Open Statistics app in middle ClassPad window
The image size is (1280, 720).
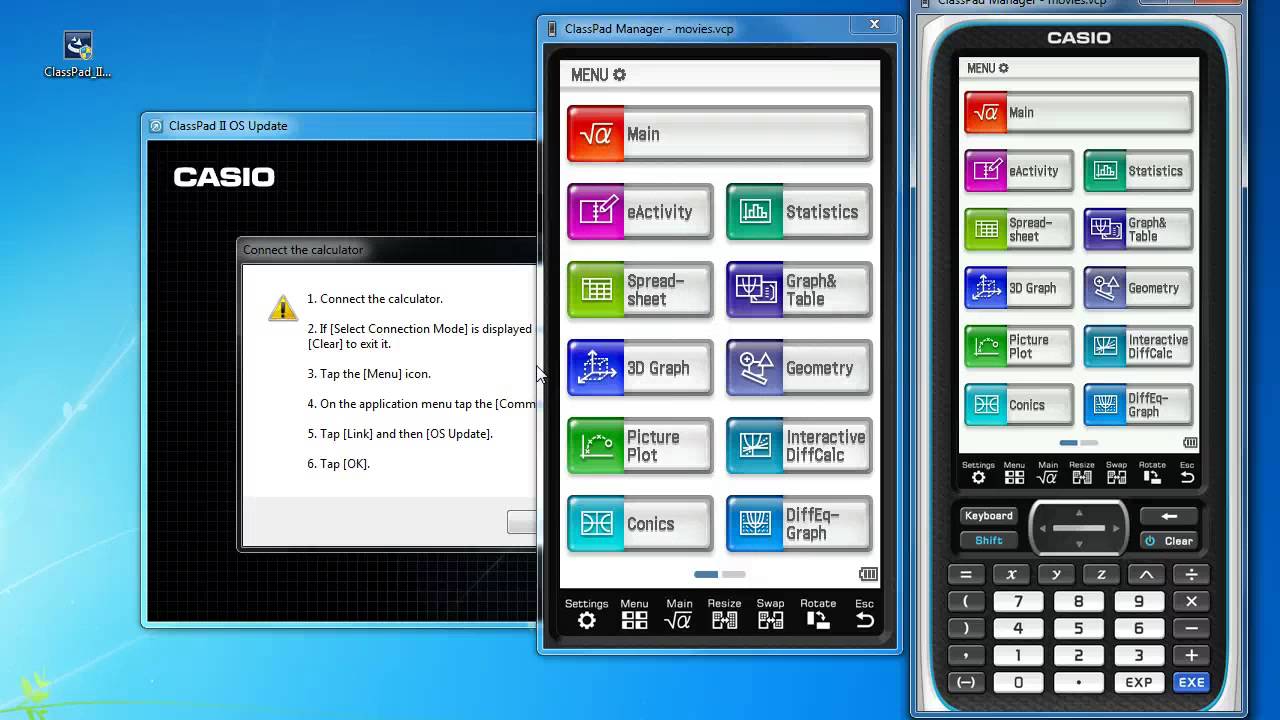coord(799,212)
